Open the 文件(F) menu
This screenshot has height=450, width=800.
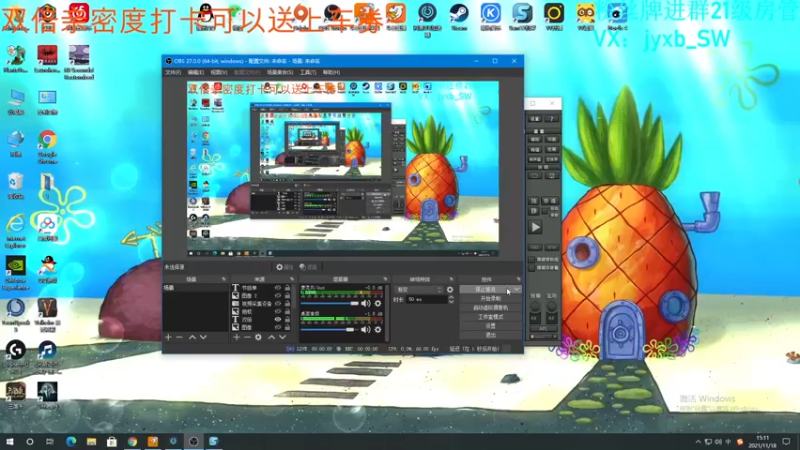point(173,72)
